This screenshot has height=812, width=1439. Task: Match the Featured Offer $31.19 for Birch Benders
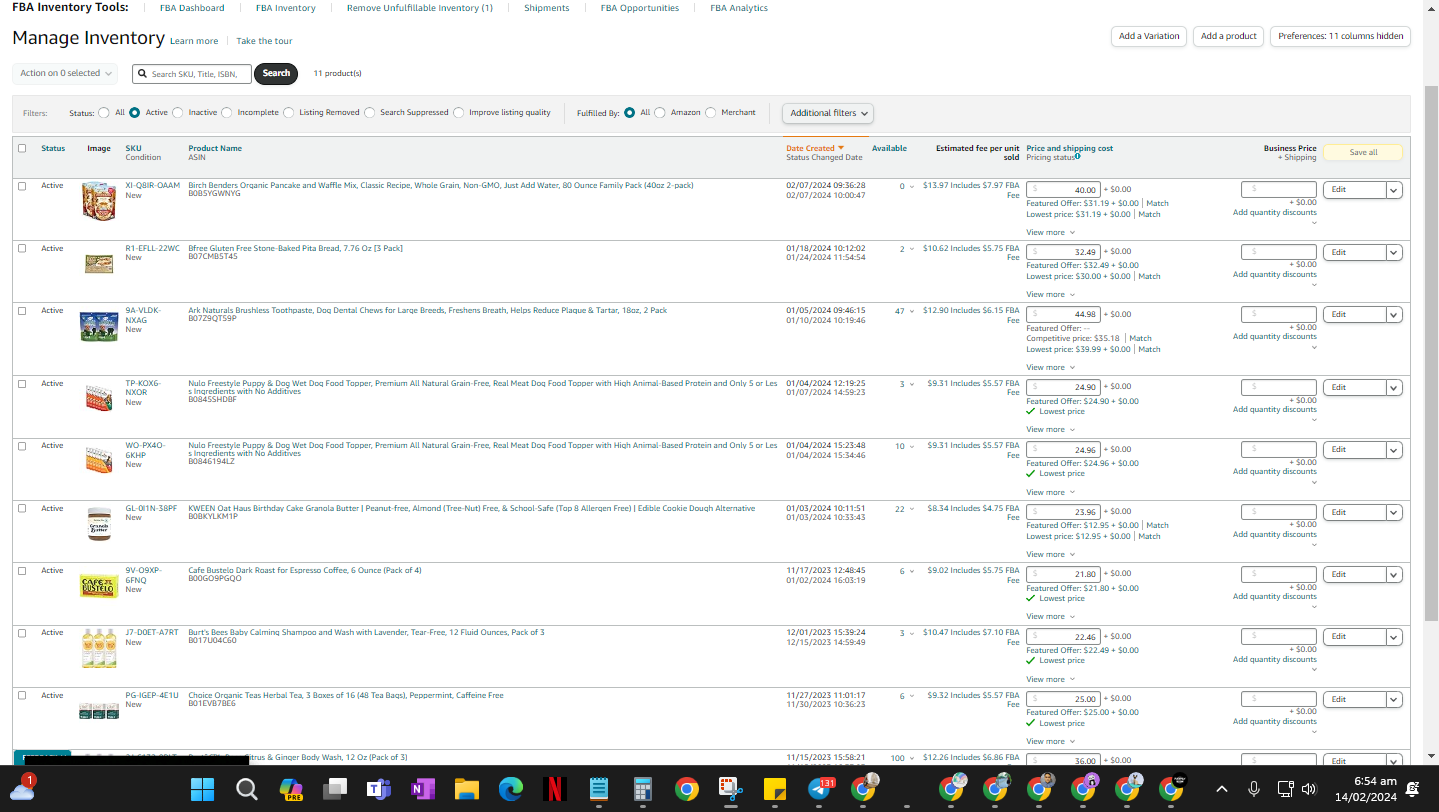(1157, 203)
